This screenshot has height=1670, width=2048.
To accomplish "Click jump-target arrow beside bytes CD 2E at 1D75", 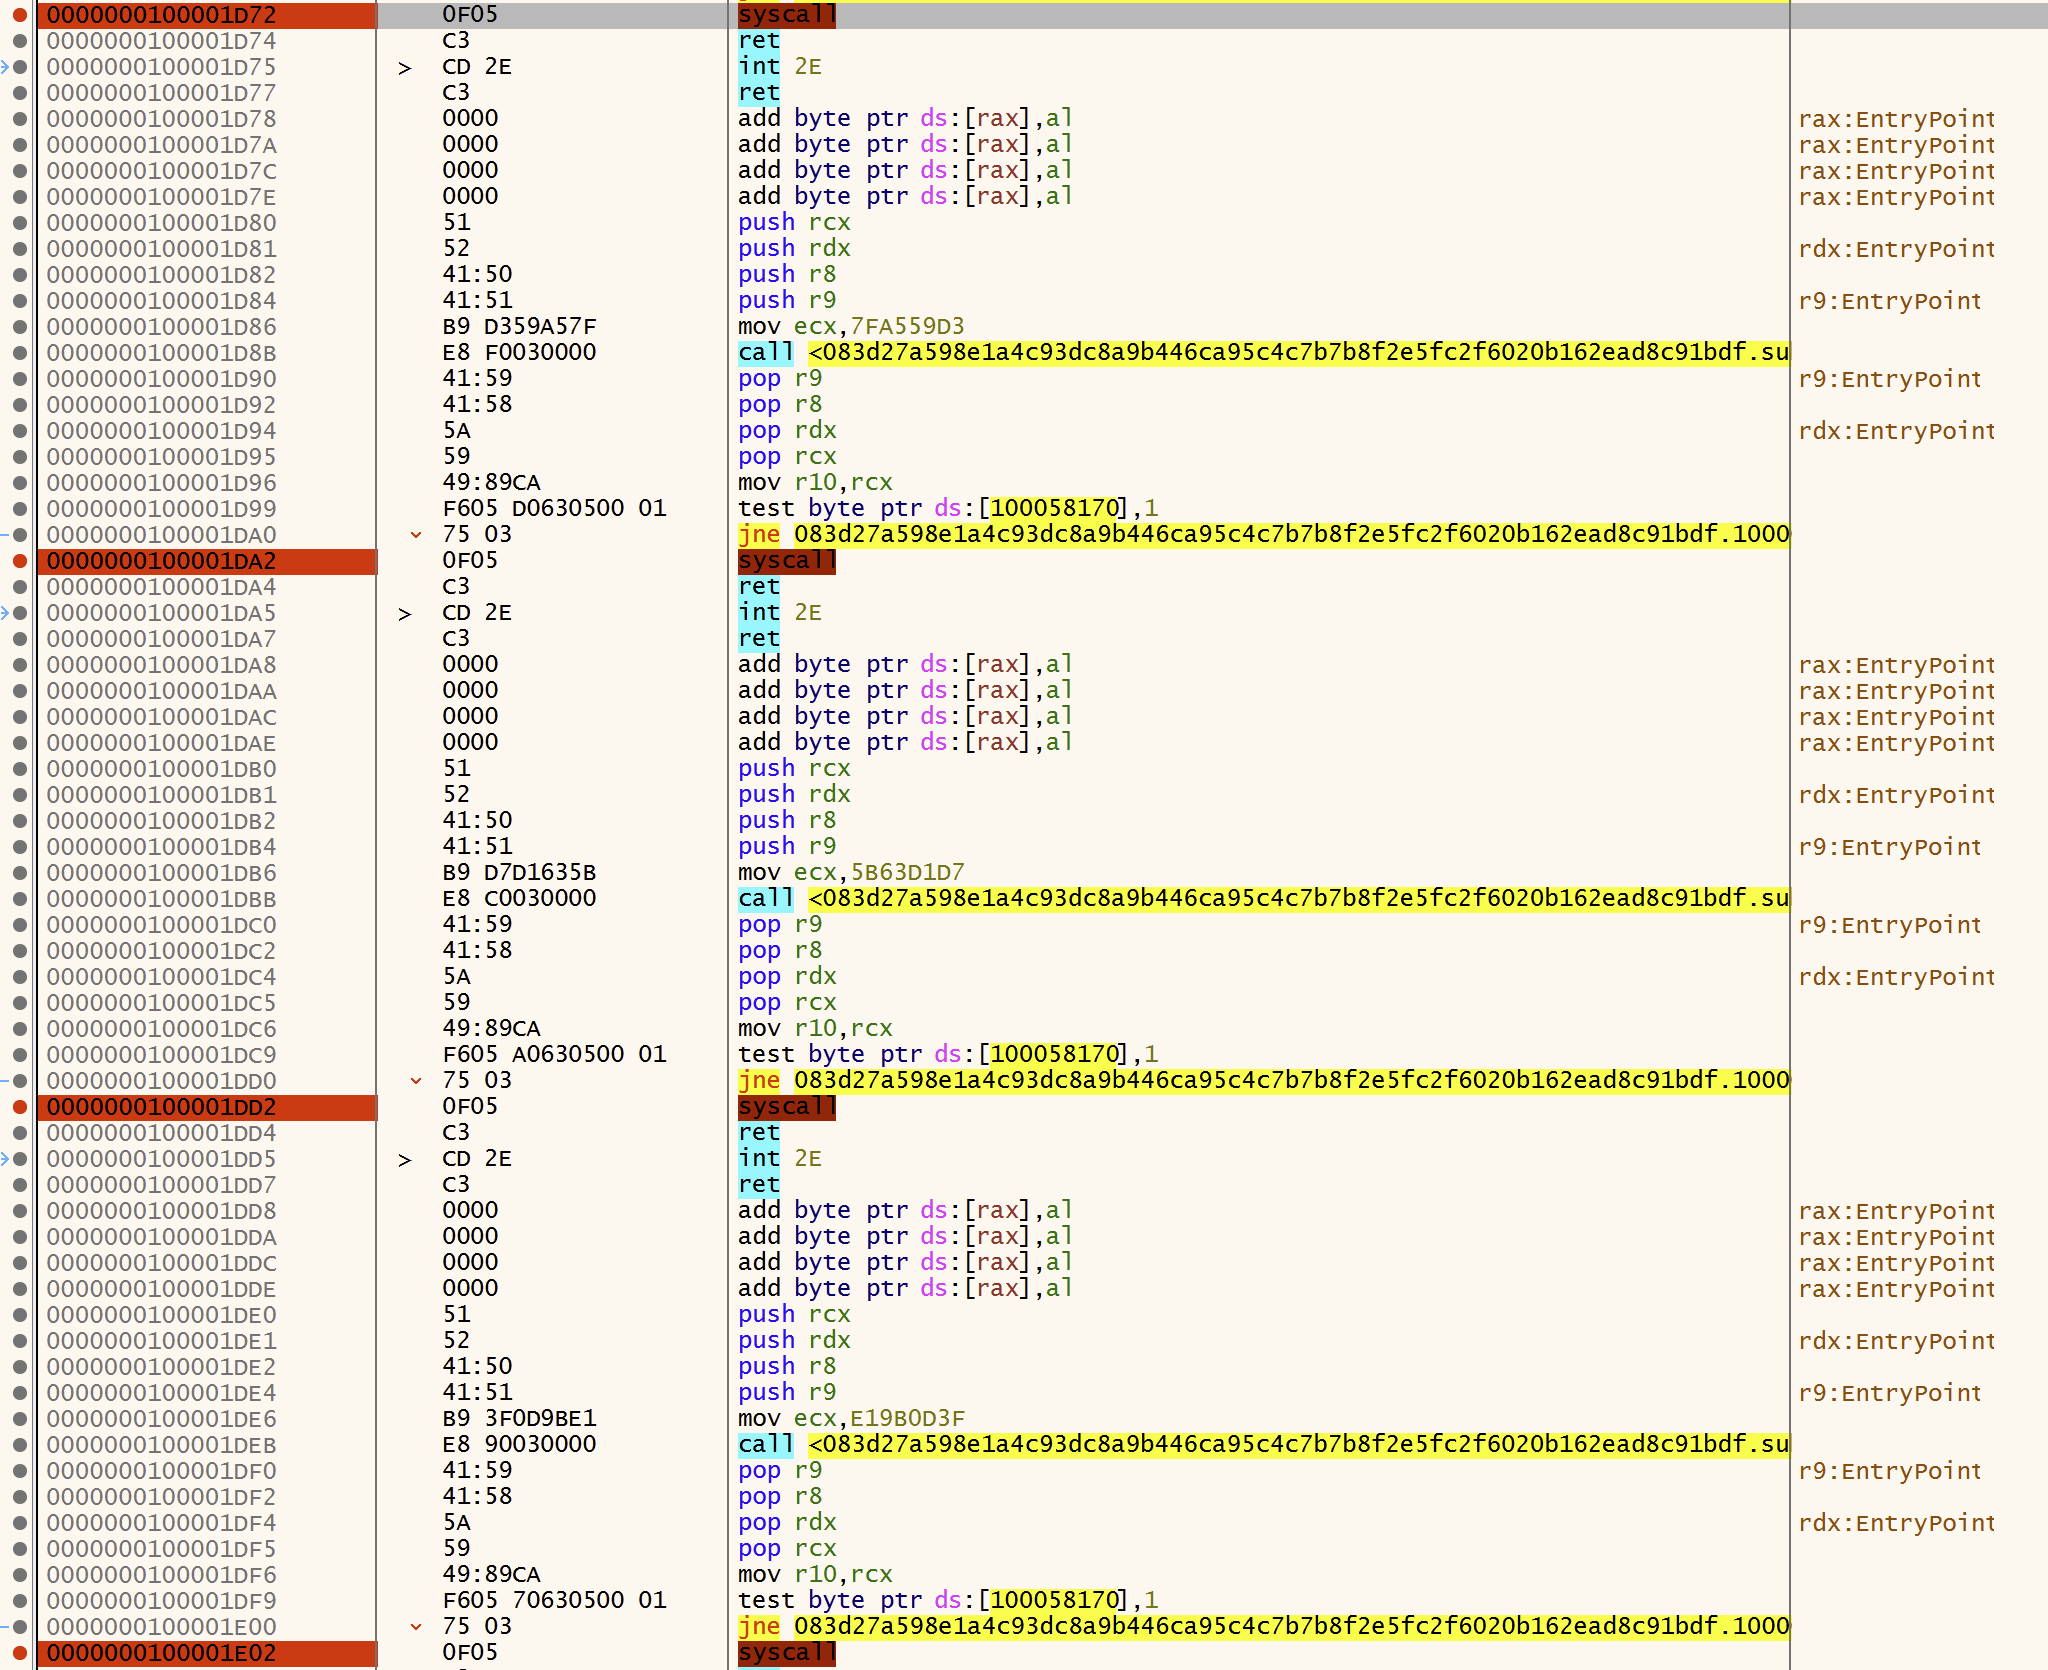I will [405, 68].
